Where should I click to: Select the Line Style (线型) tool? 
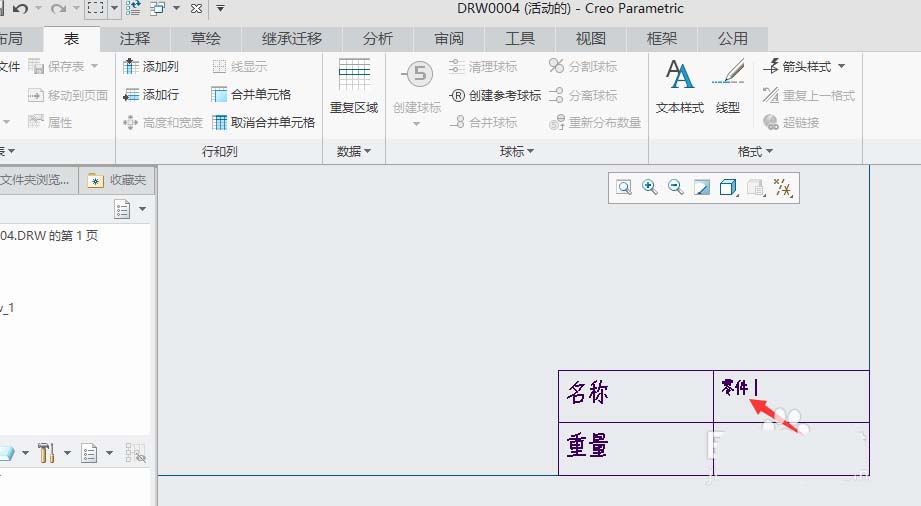tap(728, 86)
